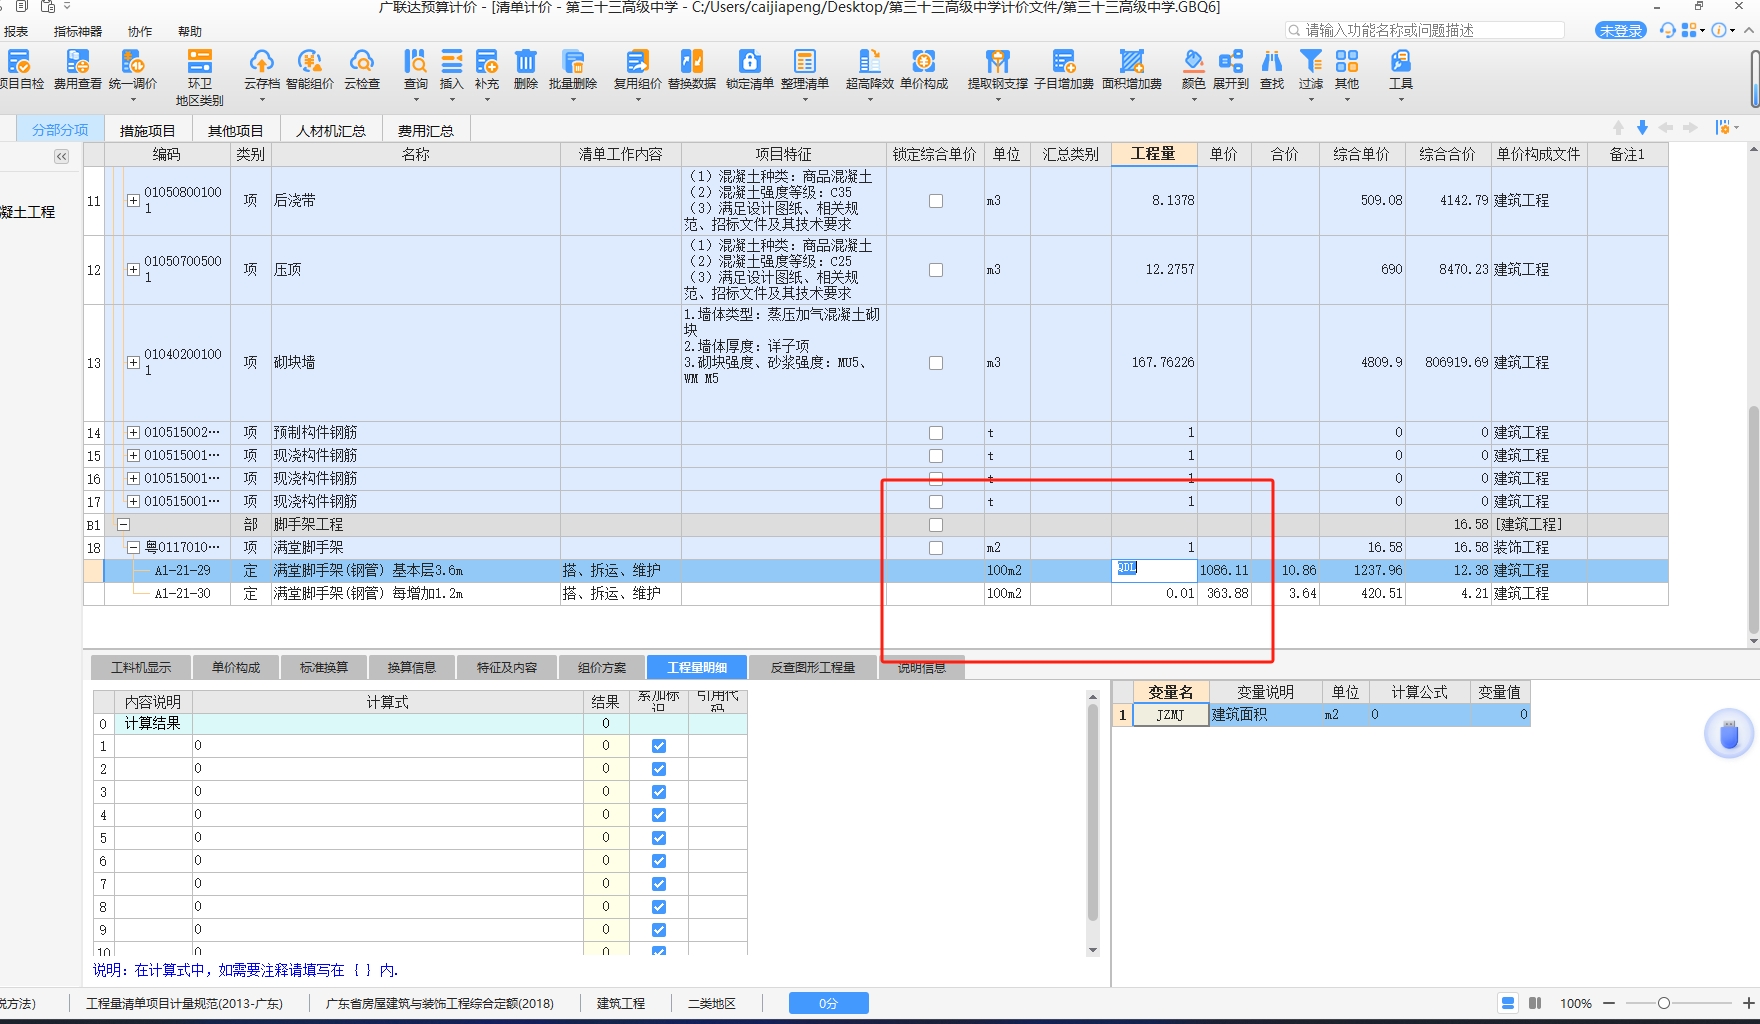Switch to the 措施项目 tab
The image size is (1760, 1024).
[148, 130]
